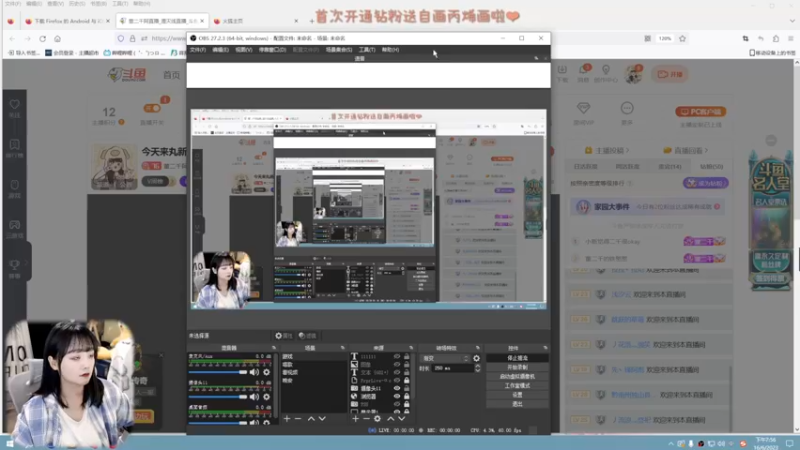The height and width of the screenshot is (450, 800).
Task: Select the 摄像头11 source row
Action: (x=381, y=388)
